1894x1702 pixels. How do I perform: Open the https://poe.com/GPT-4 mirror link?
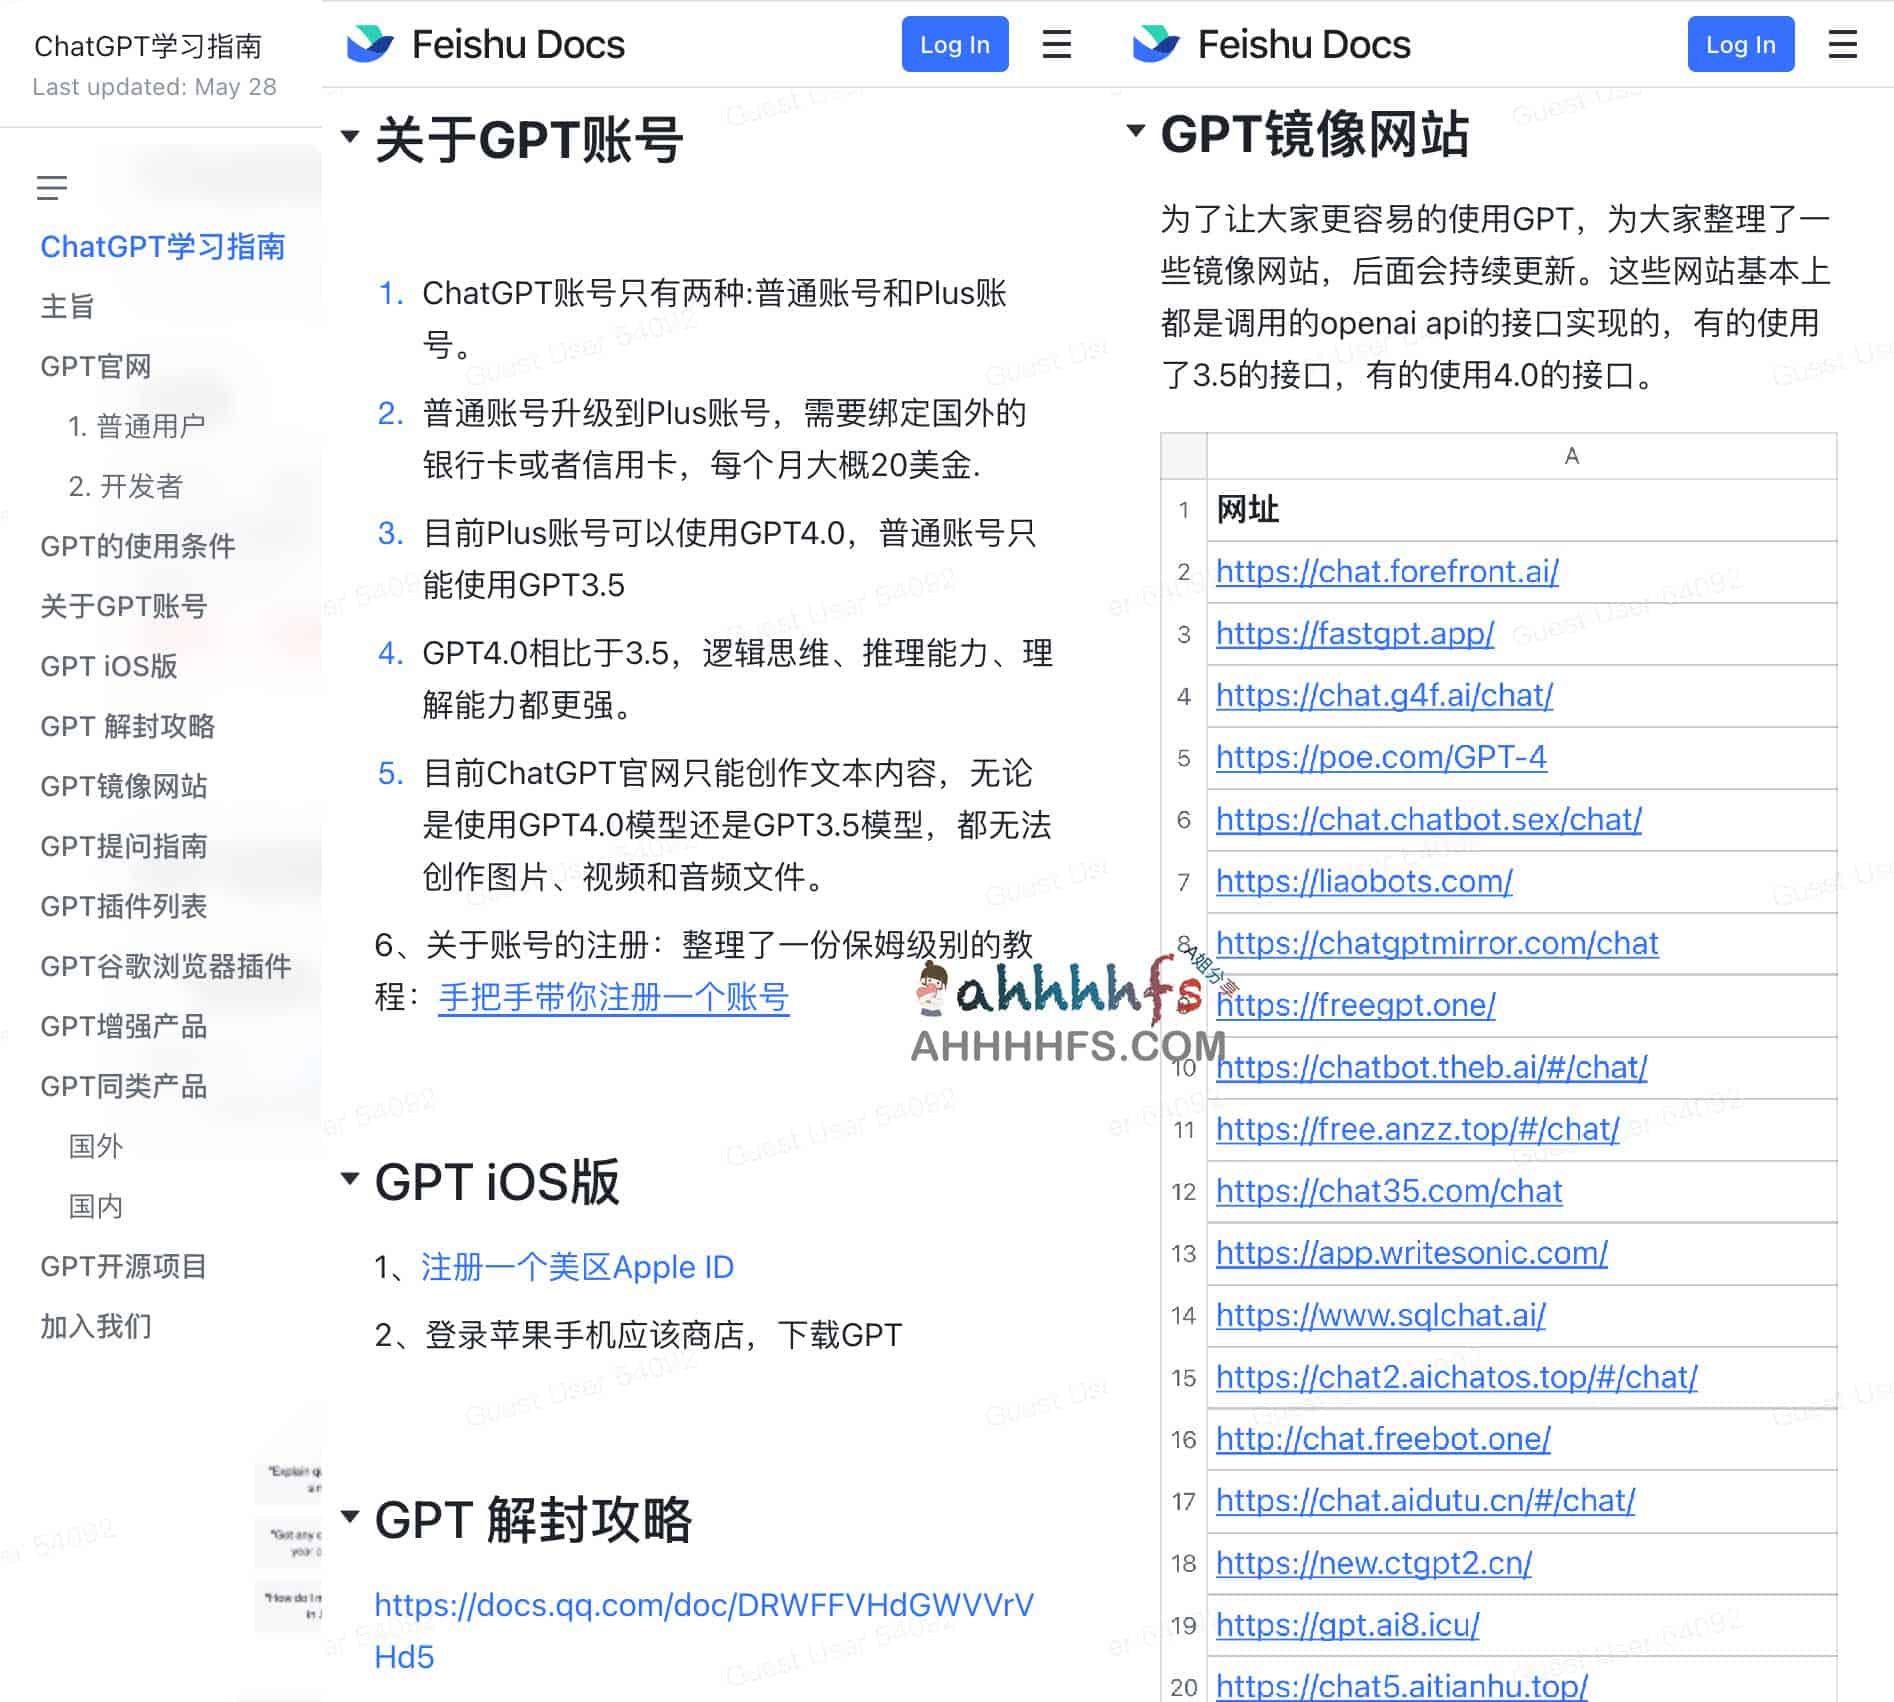(1380, 757)
